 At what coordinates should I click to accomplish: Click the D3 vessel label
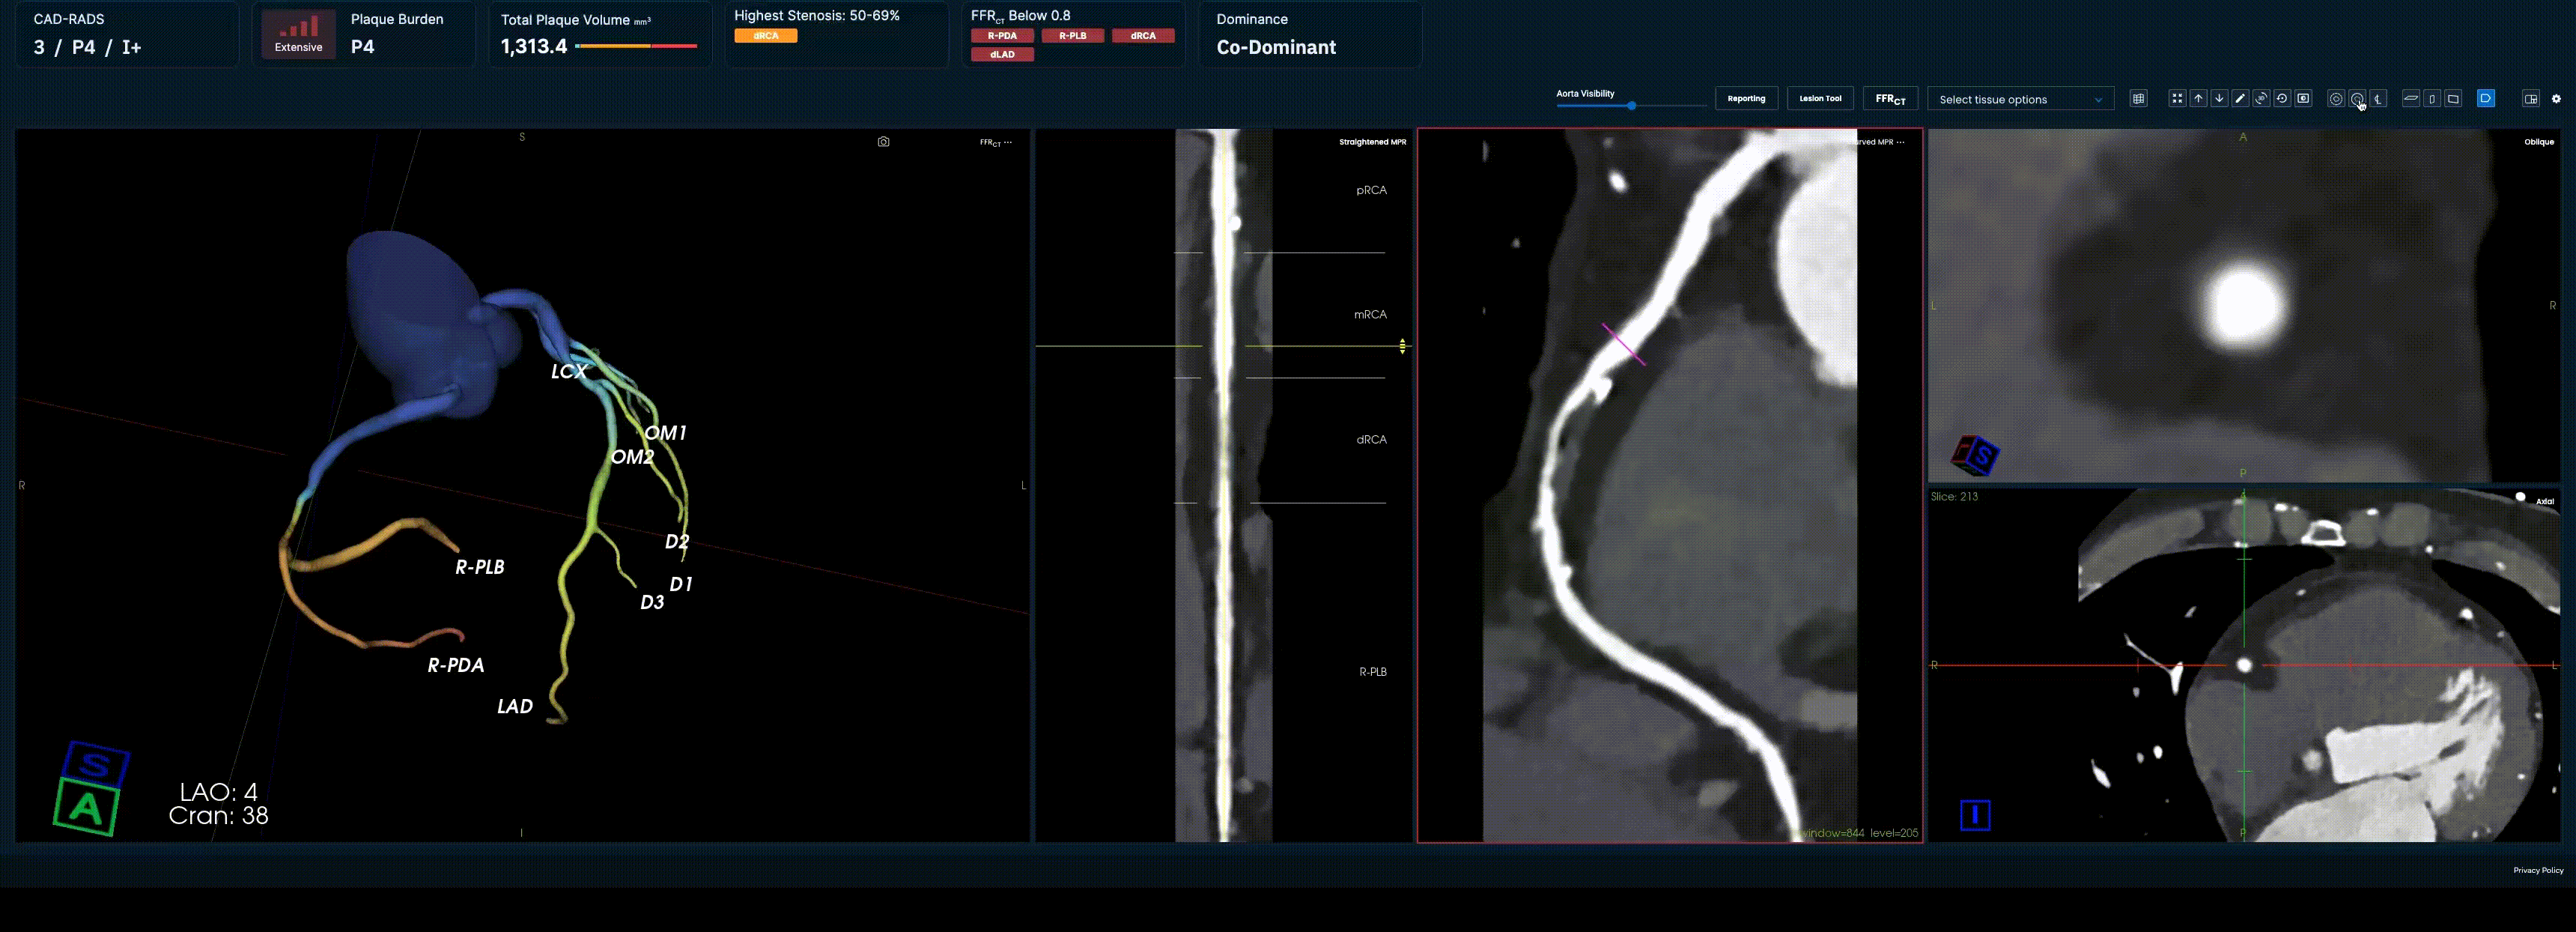pos(652,602)
